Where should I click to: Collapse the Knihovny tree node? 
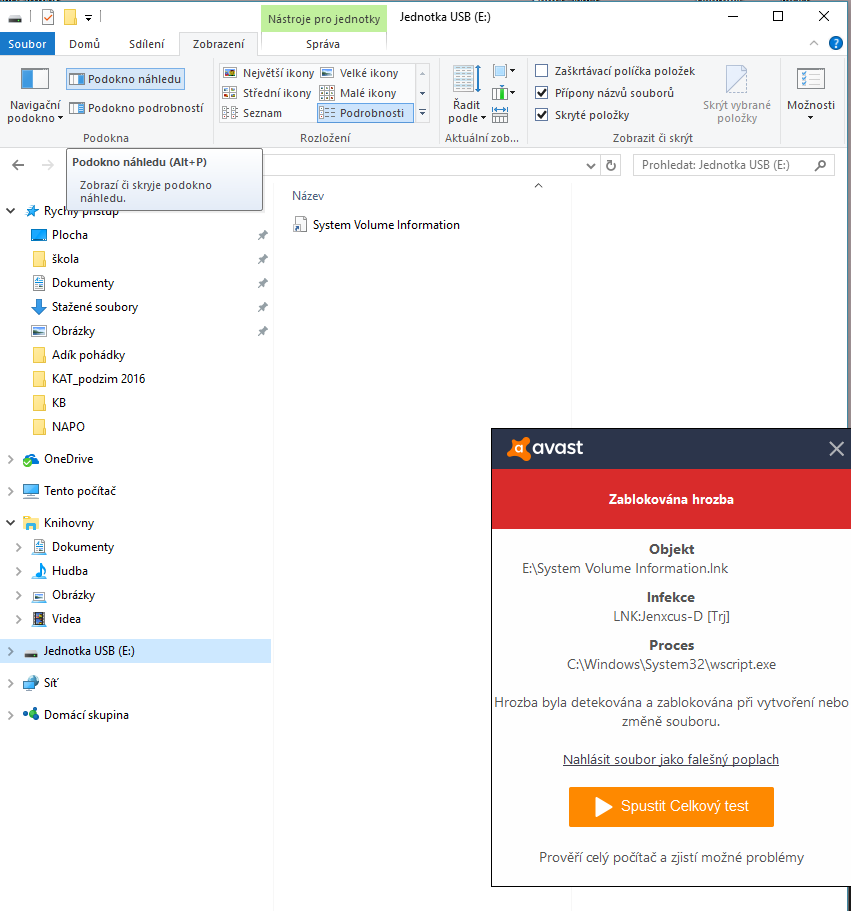point(10,523)
